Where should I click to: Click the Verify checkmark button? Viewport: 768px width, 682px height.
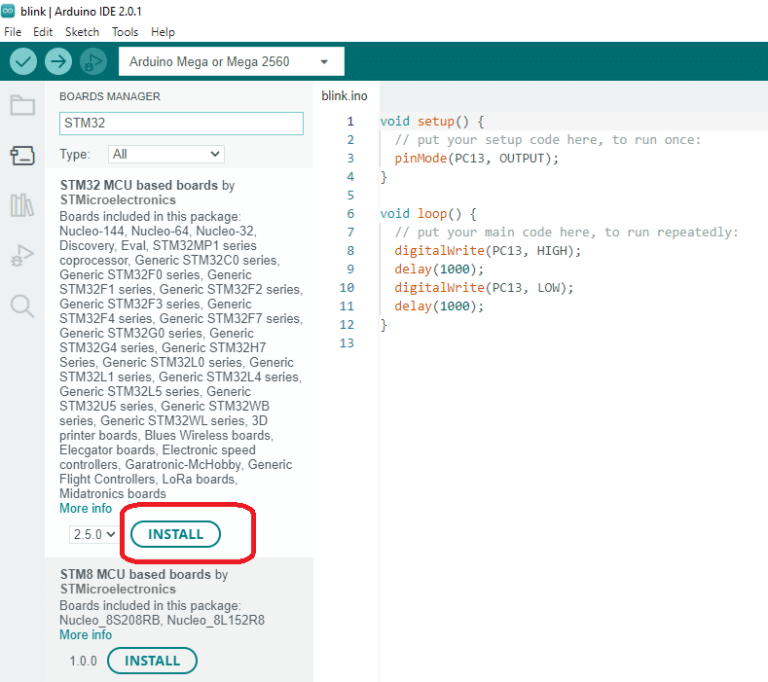pyautogui.click(x=23, y=61)
